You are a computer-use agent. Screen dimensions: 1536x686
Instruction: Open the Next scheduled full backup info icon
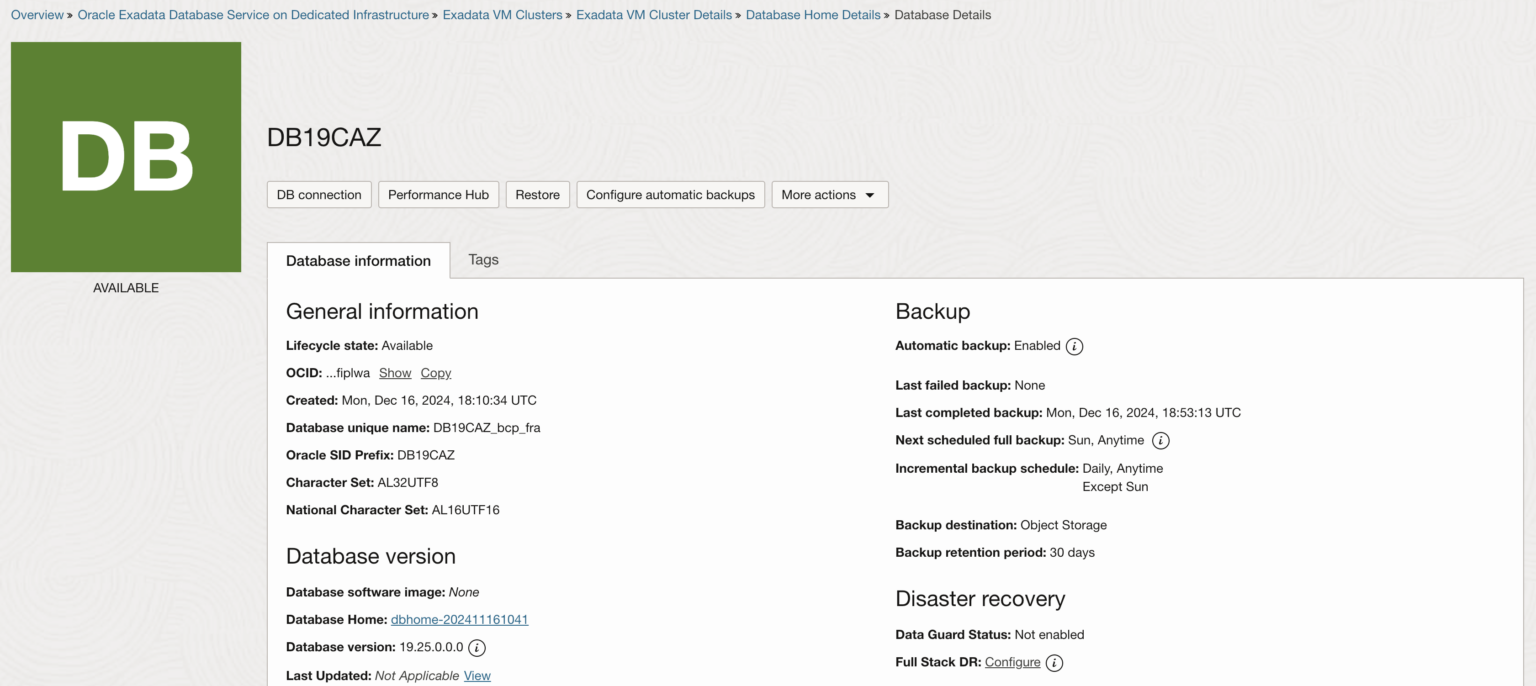click(x=1162, y=440)
